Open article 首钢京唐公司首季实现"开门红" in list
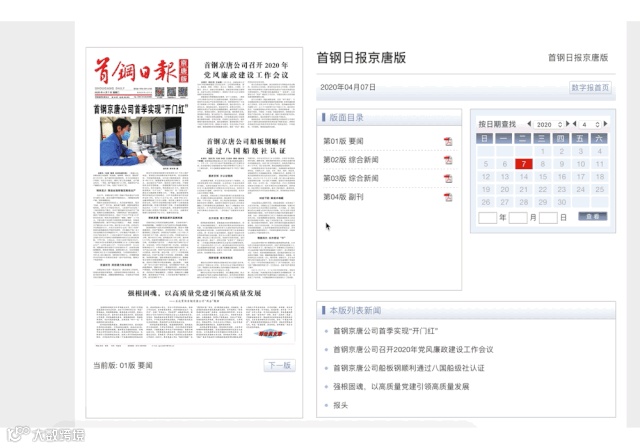Image resolution: width=640 pixels, height=448 pixels. (386, 331)
